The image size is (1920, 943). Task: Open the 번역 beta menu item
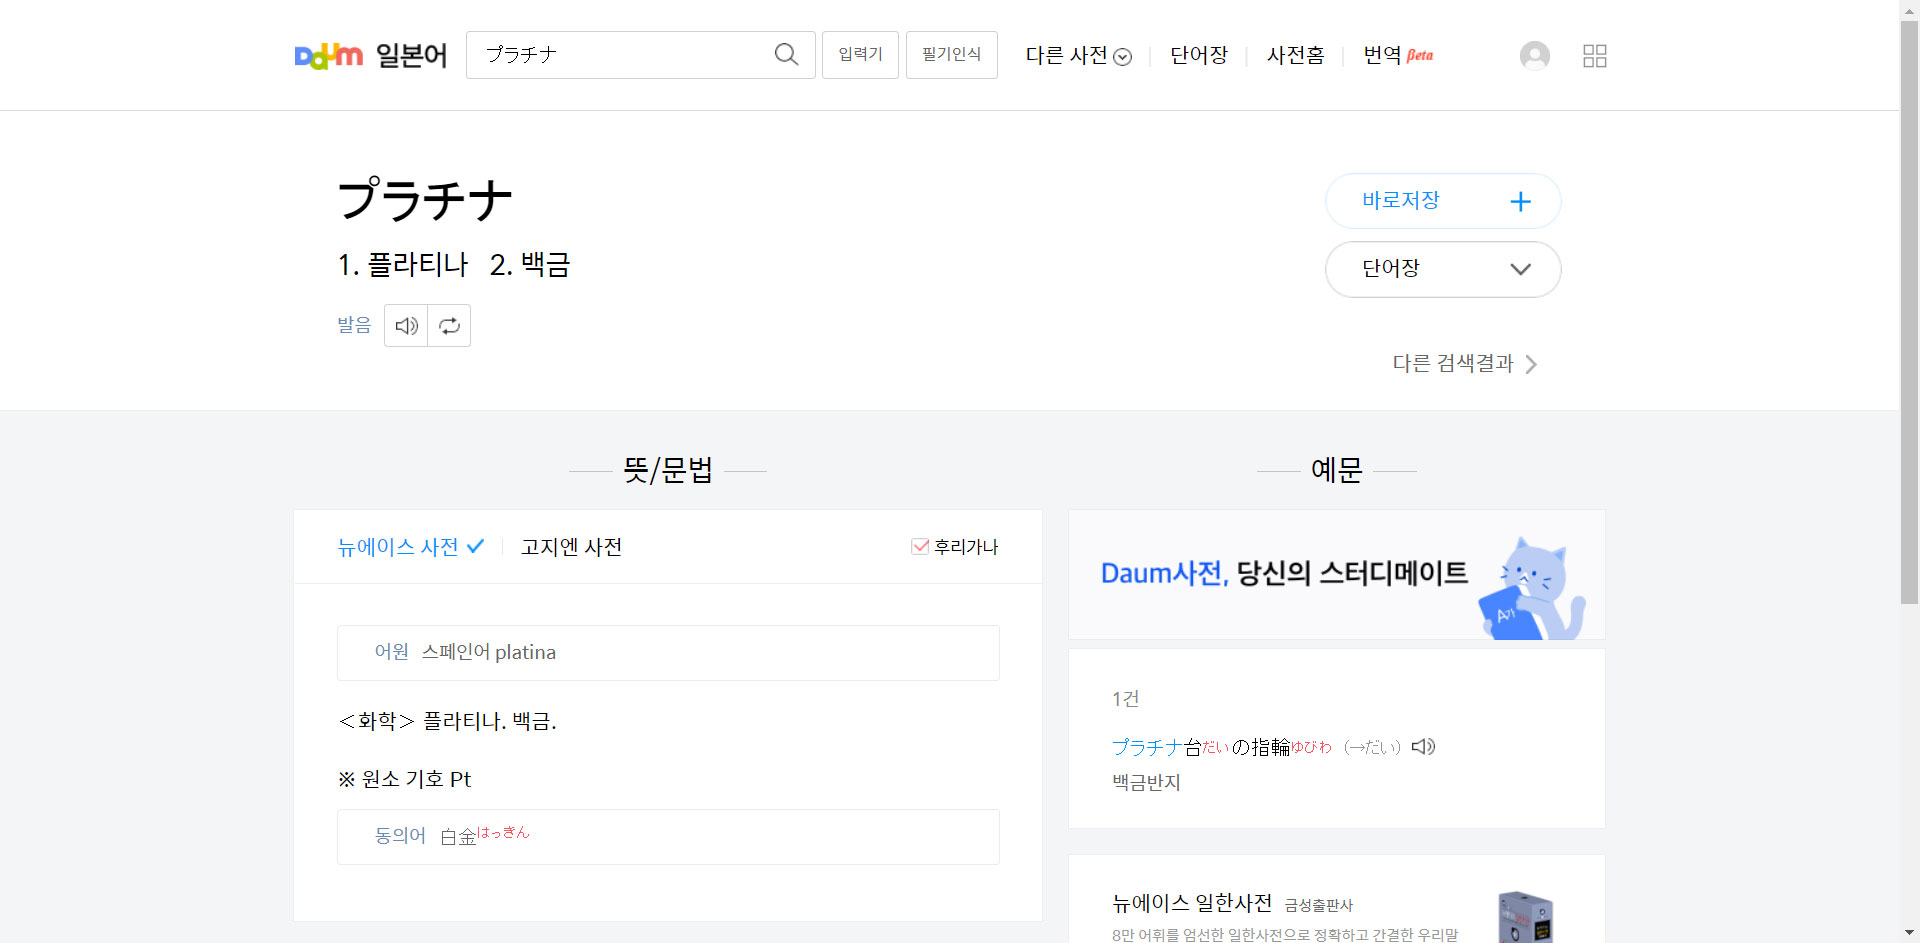click(x=1398, y=55)
